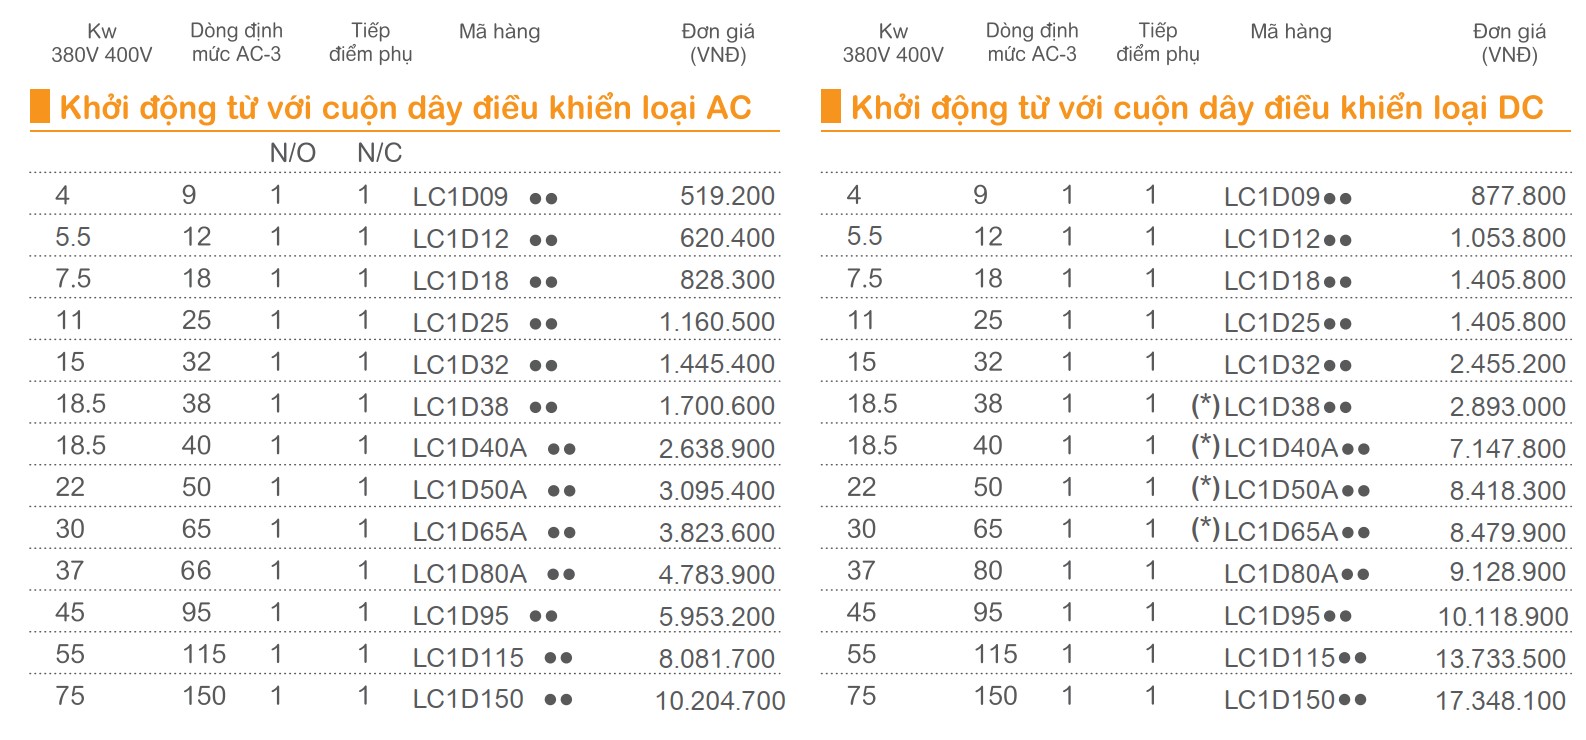Click the dots after LC1D09 in AC table
This screenshot has height=740, width=1586.
point(543,198)
